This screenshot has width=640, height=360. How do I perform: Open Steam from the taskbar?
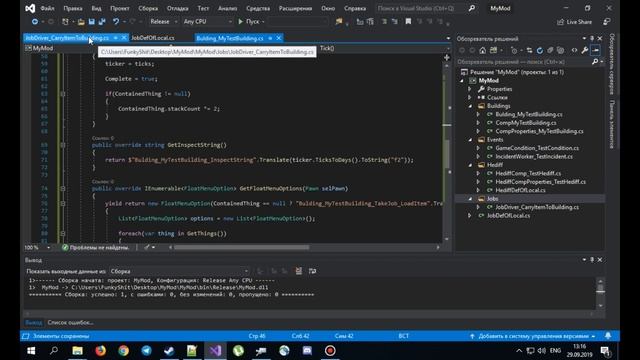click(x=169, y=351)
